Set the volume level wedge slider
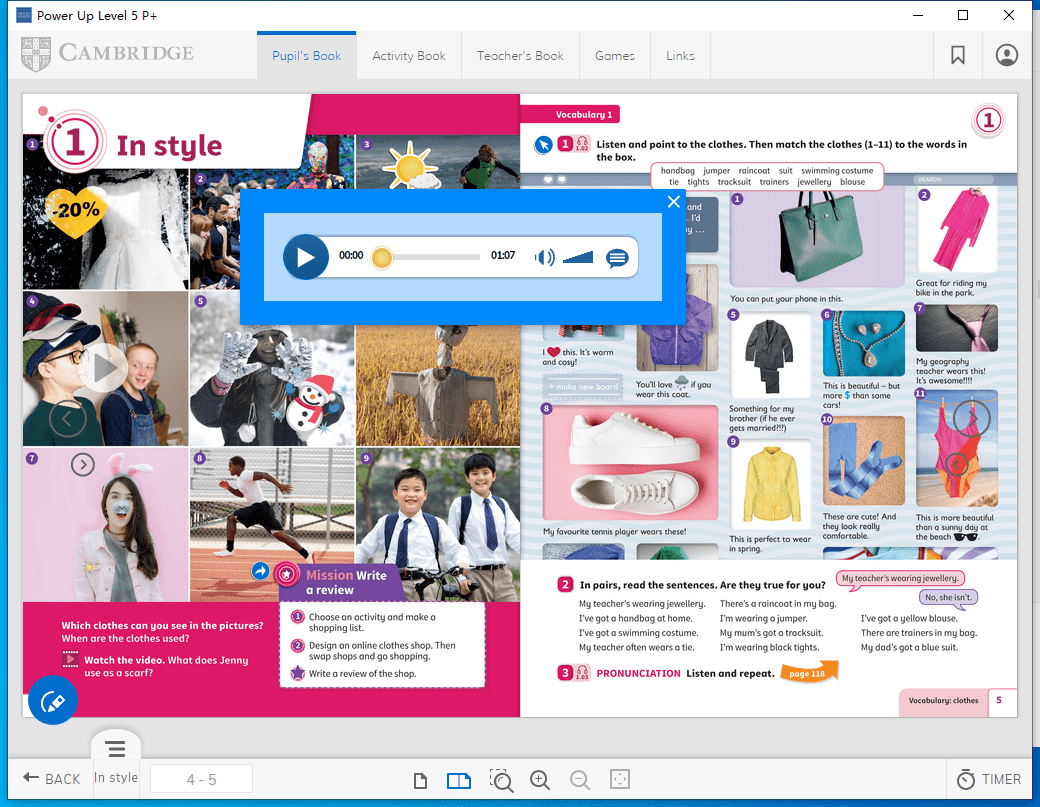Screen dimensions: 1040x807 pyautogui.click(x=578, y=257)
